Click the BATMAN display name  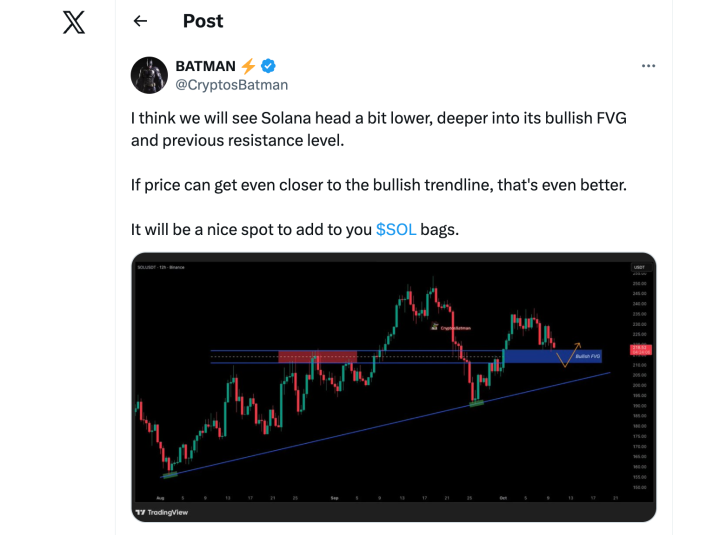(205, 66)
